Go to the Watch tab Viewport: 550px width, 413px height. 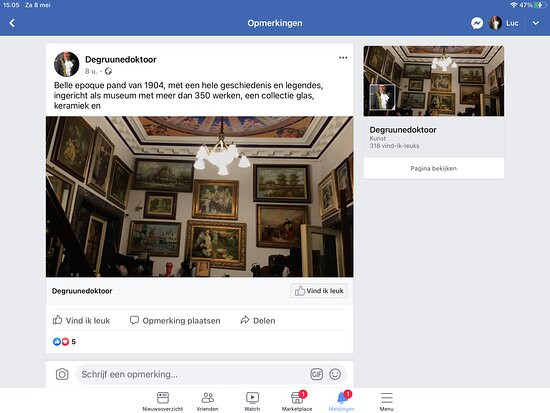click(252, 401)
